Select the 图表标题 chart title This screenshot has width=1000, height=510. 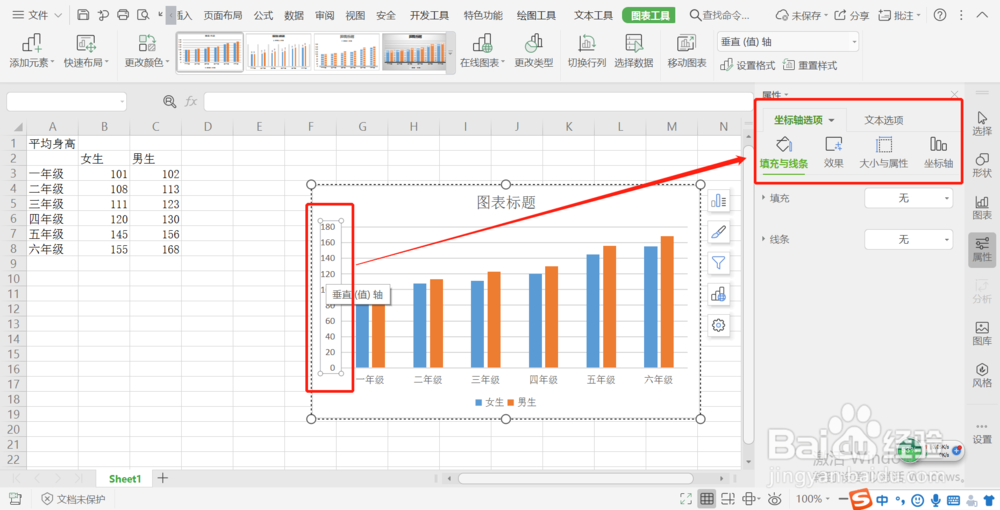506,203
